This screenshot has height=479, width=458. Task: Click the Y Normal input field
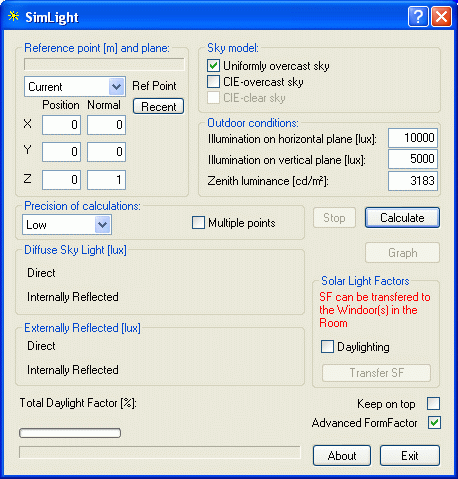click(106, 152)
